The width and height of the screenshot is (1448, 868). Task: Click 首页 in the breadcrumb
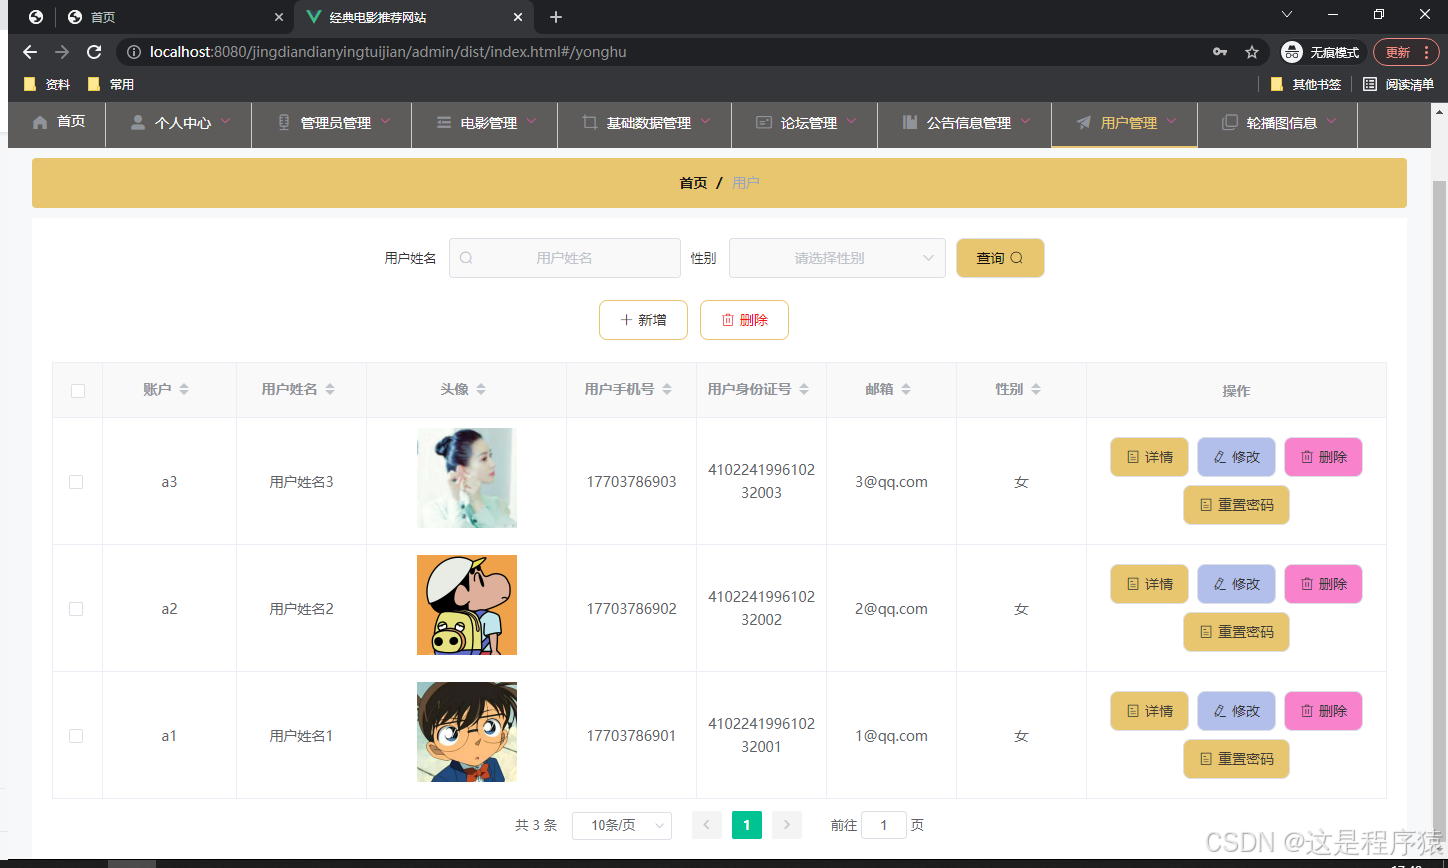point(693,183)
